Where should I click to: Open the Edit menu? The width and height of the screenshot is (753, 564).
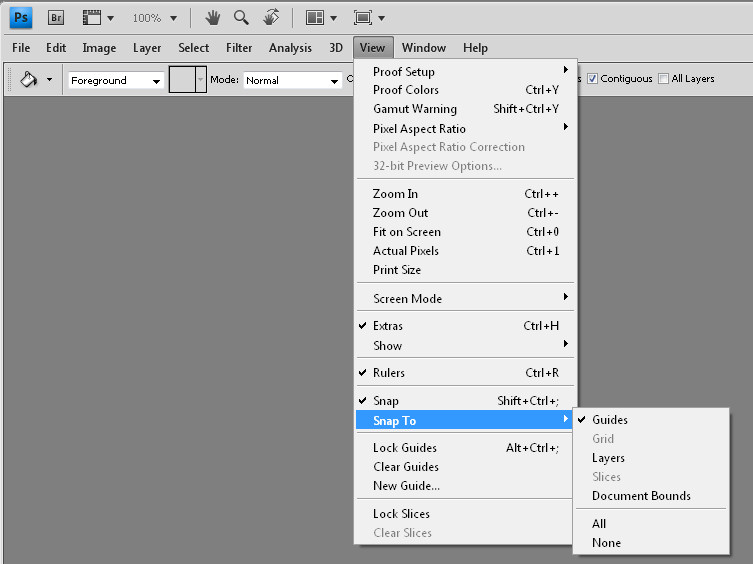tap(56, 48)
